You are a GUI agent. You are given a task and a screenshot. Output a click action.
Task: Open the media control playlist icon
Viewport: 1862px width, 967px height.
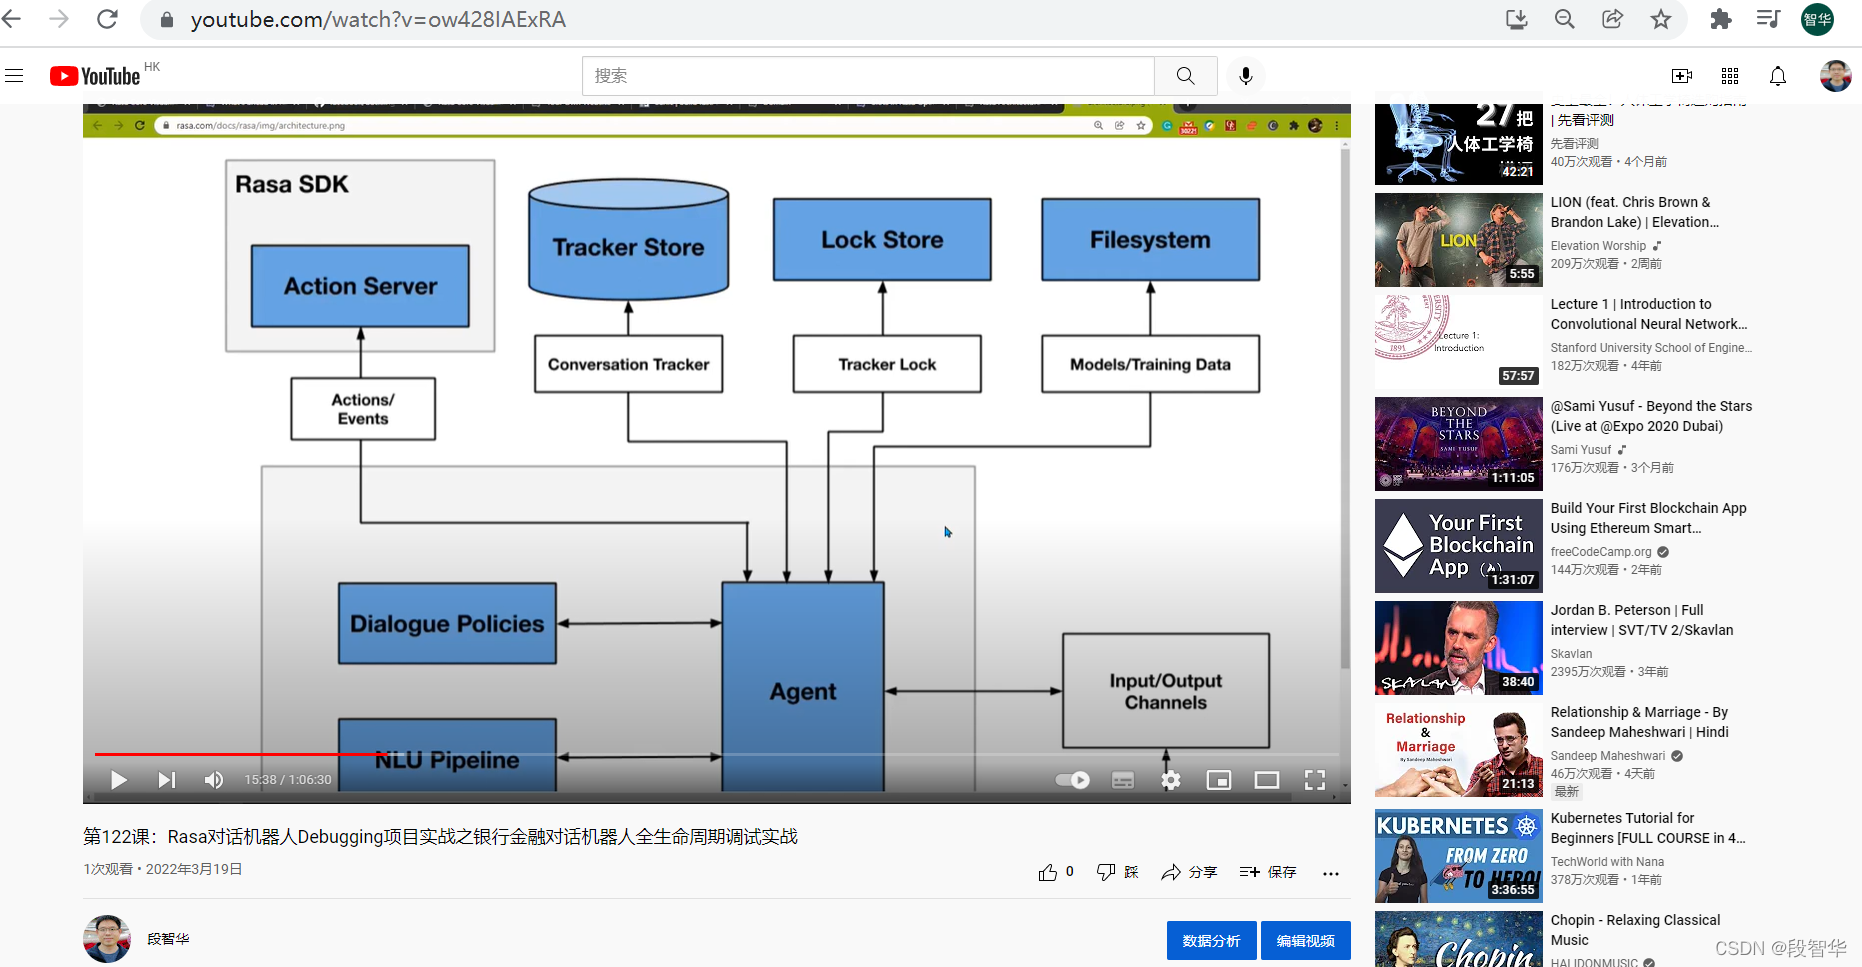tap(1768, 19)
